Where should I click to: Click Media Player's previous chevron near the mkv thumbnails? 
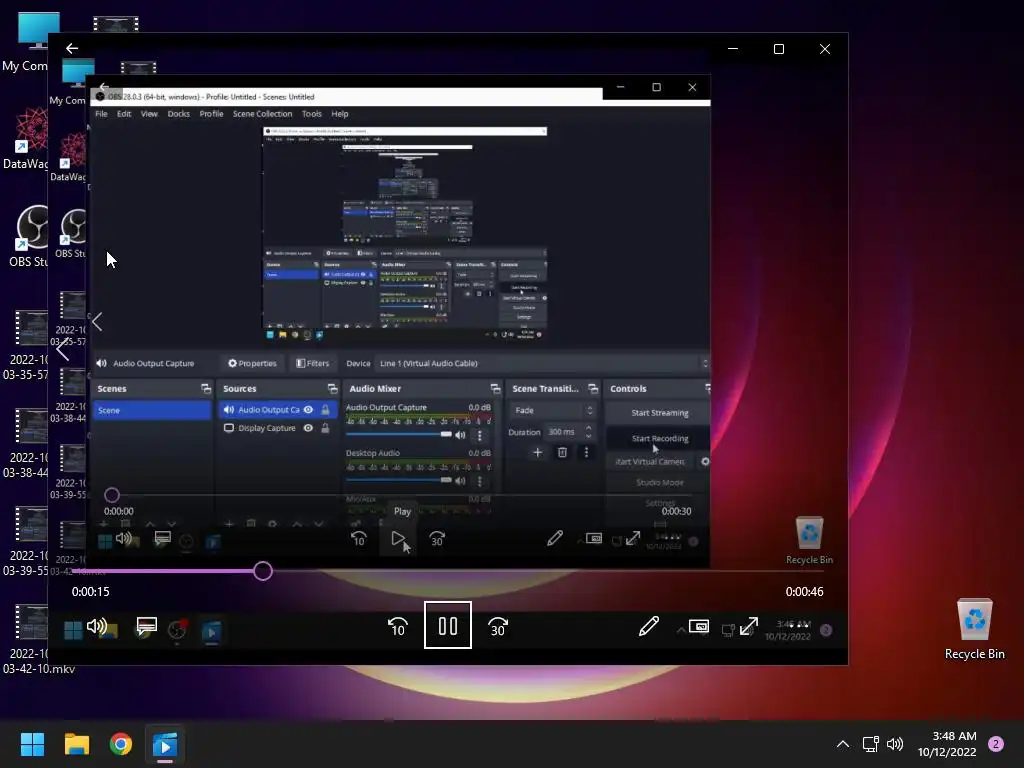63,350
